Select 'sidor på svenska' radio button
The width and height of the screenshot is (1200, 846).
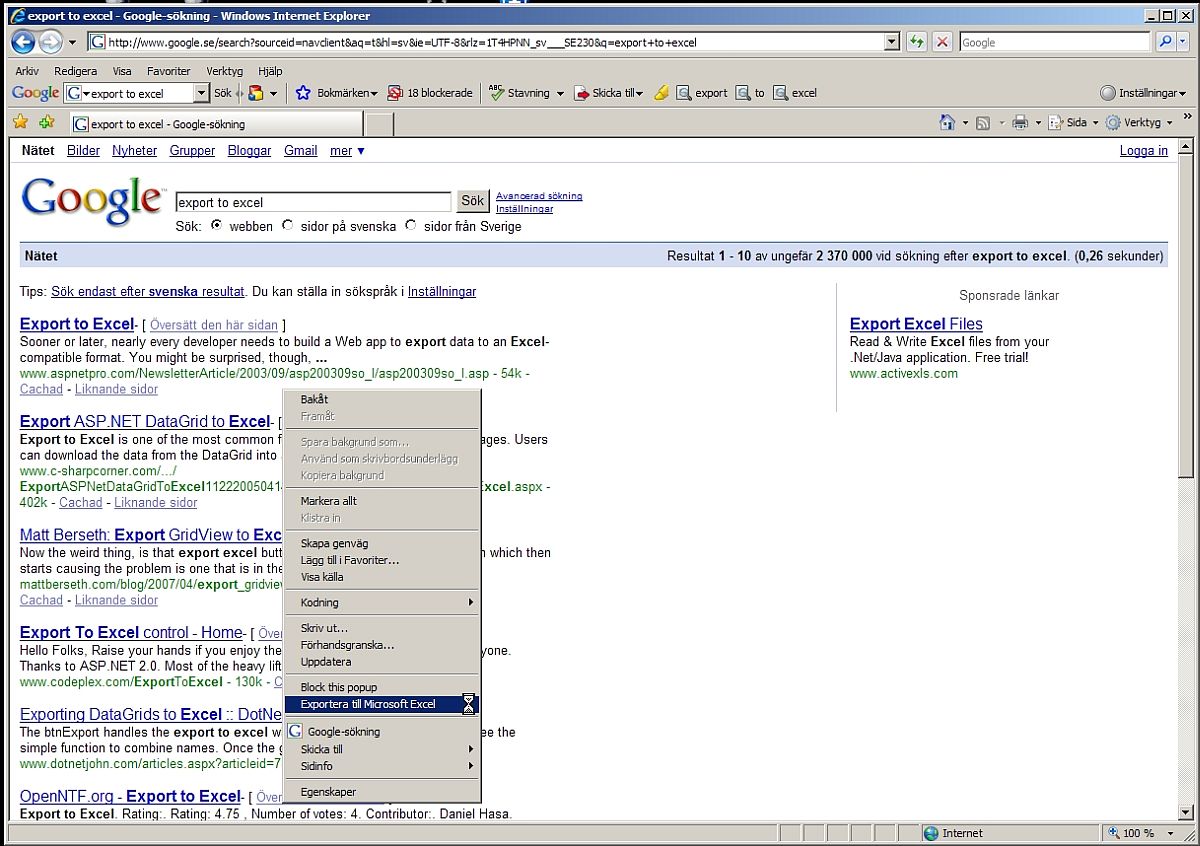pos(288,226)
